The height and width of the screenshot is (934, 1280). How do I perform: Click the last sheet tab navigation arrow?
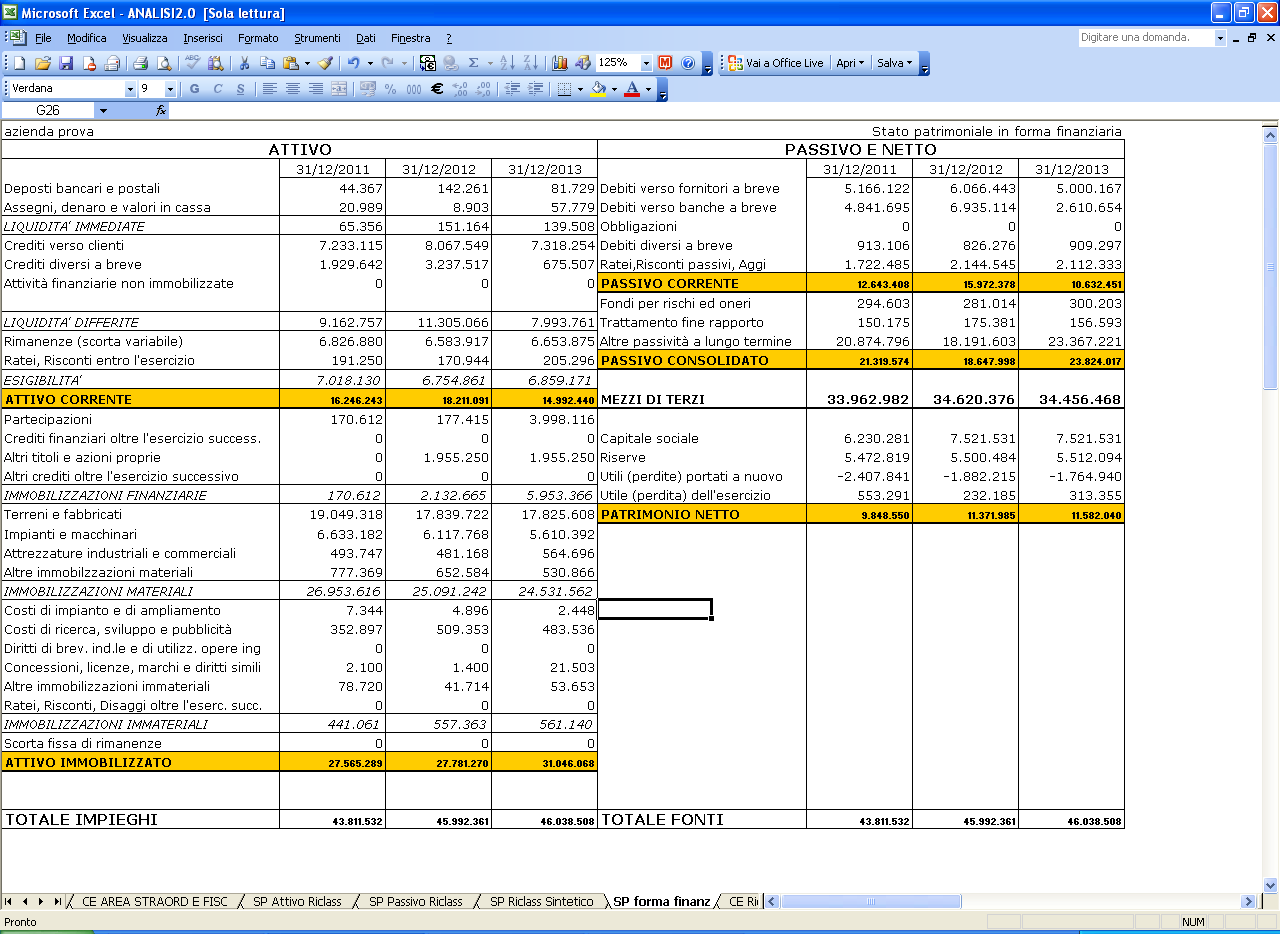[x=57, y=902]
